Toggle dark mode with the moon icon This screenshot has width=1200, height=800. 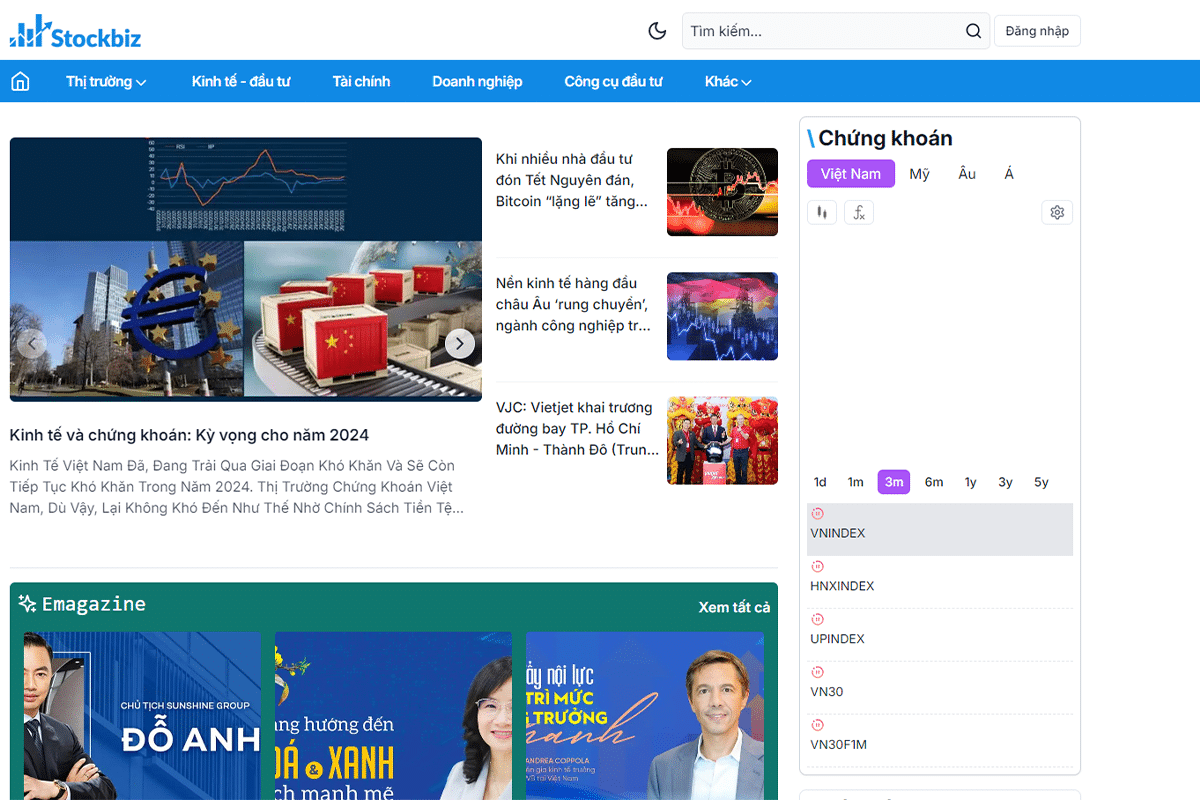click(657, 31)
